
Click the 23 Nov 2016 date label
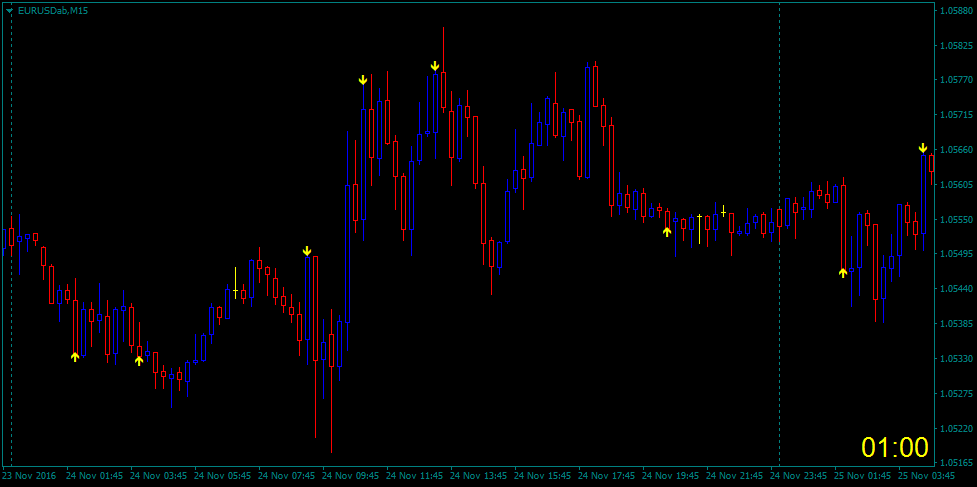click(x=30, y=476)
